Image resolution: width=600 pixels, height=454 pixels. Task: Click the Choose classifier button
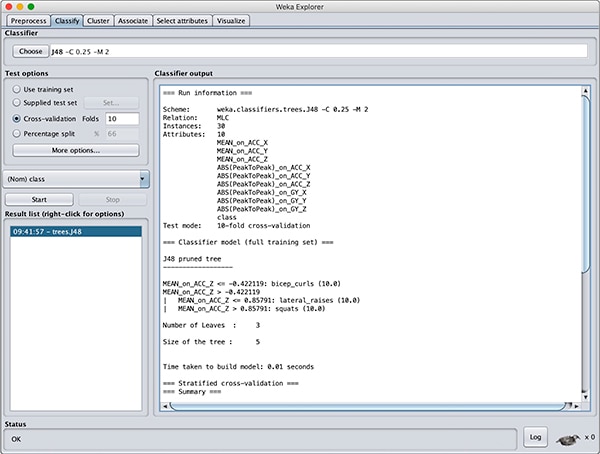[x=30, y=51]
